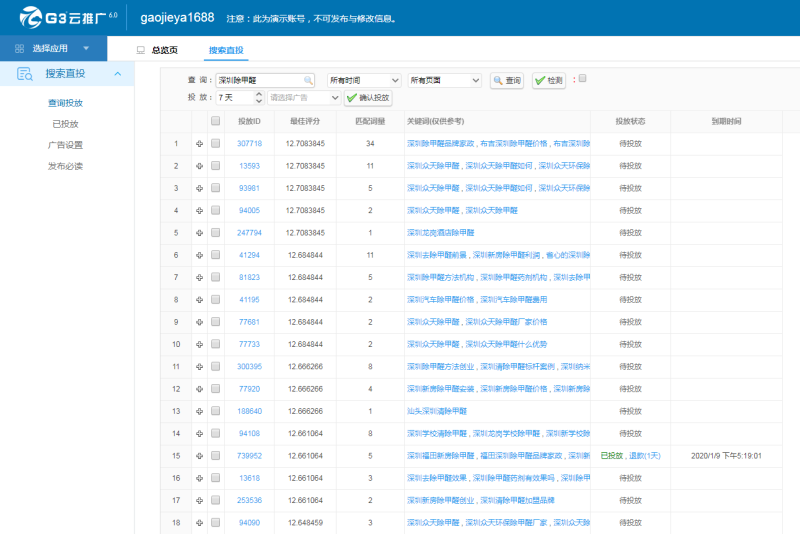Image resolution: width=800 pixels, height=534 pixels.
Task: Check the box for row 307718
Action: tap(215, 143)
